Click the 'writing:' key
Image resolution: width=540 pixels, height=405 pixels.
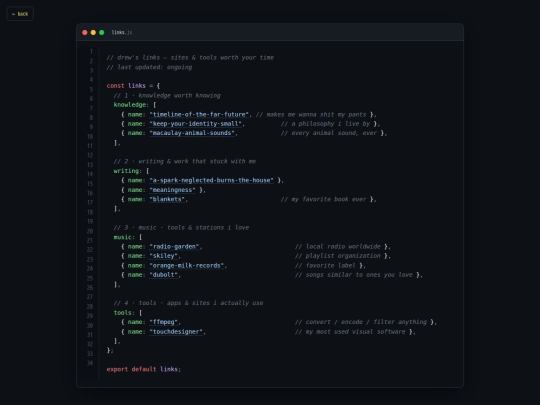point(128,171)
